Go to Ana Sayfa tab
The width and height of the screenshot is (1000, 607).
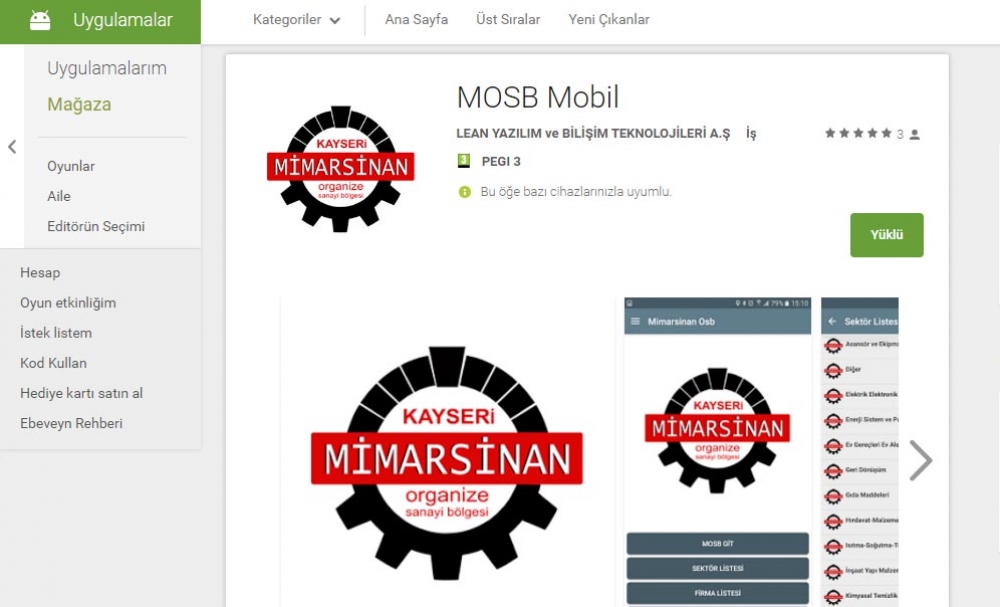coord(416,20)
